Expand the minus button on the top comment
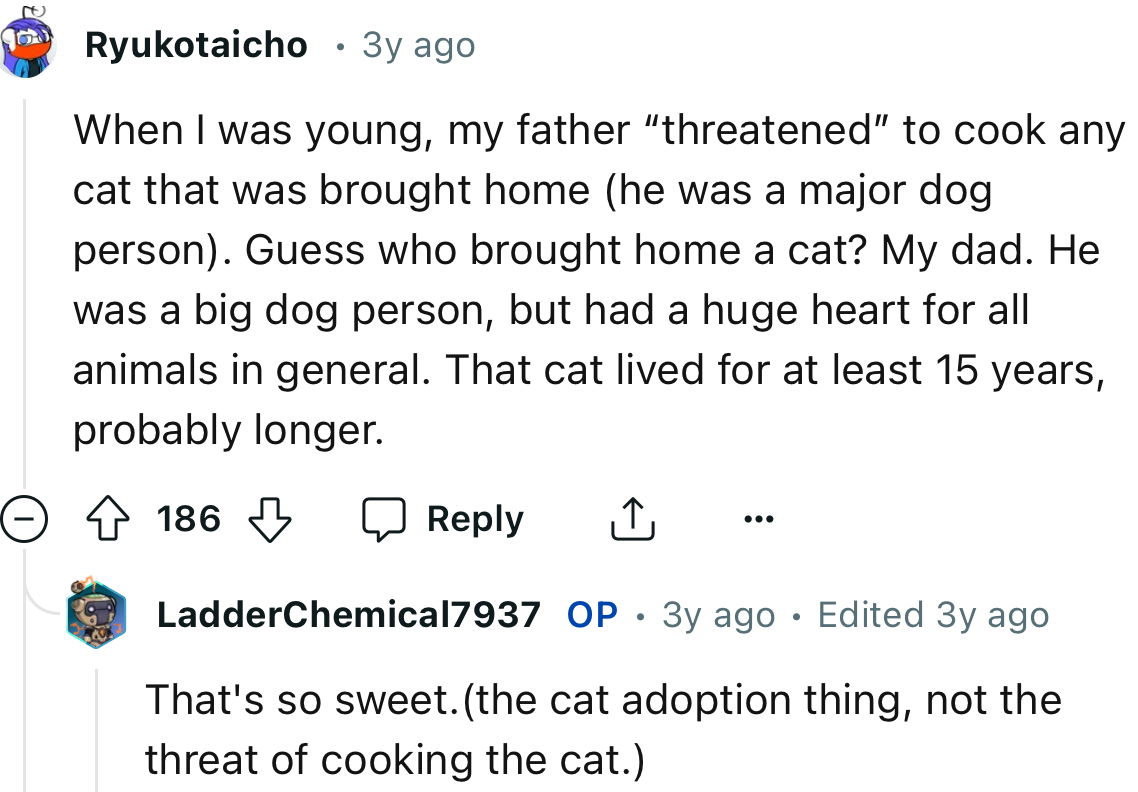The height and width of the screenshot is (792, 1138). (x=22, y=518)
